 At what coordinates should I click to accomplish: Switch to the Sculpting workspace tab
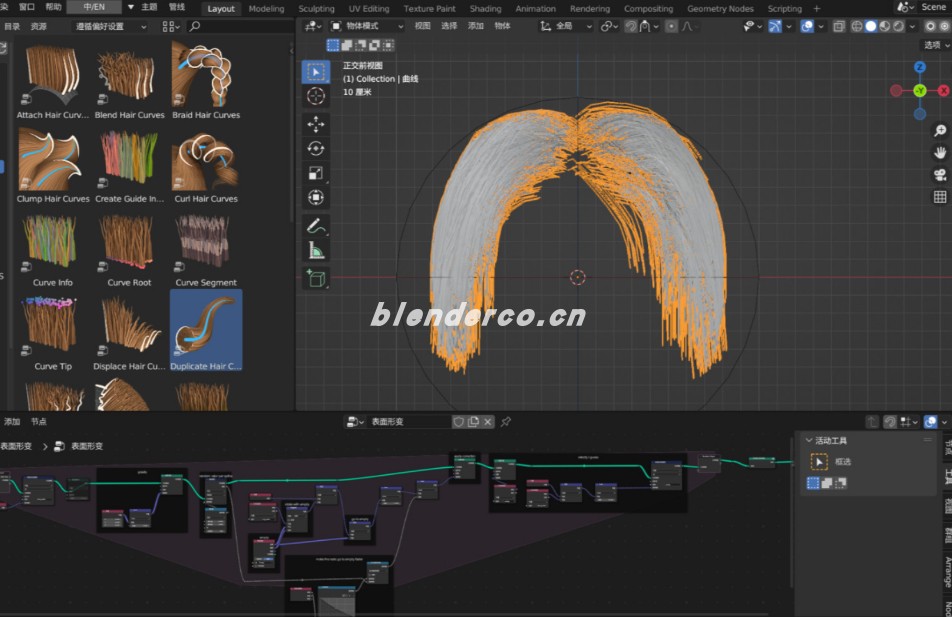316,9
